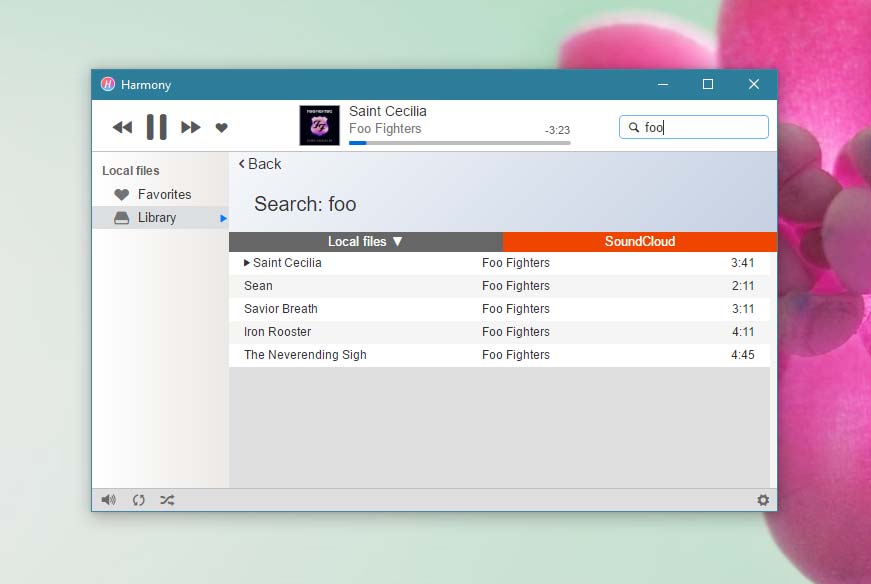Viewport: 871px width, 584px height.
Task: Switch to the SoundCloud tab
Action: pos(639,241)
